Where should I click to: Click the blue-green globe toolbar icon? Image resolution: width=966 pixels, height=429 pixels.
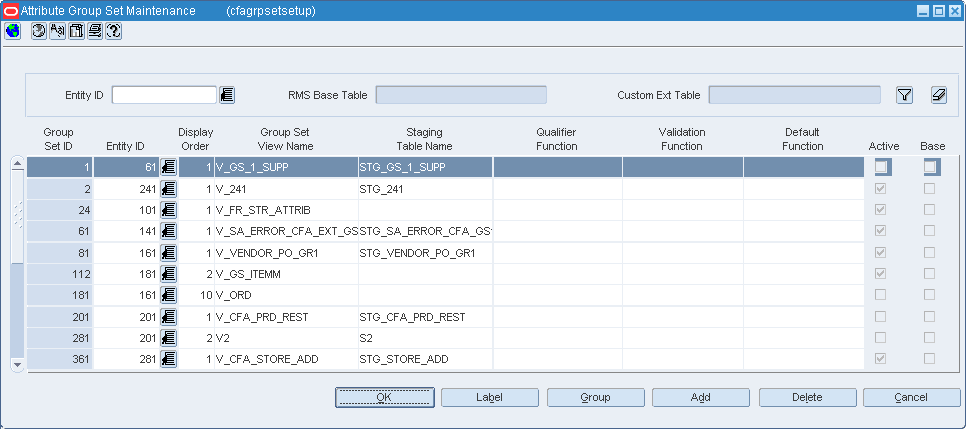12,31
